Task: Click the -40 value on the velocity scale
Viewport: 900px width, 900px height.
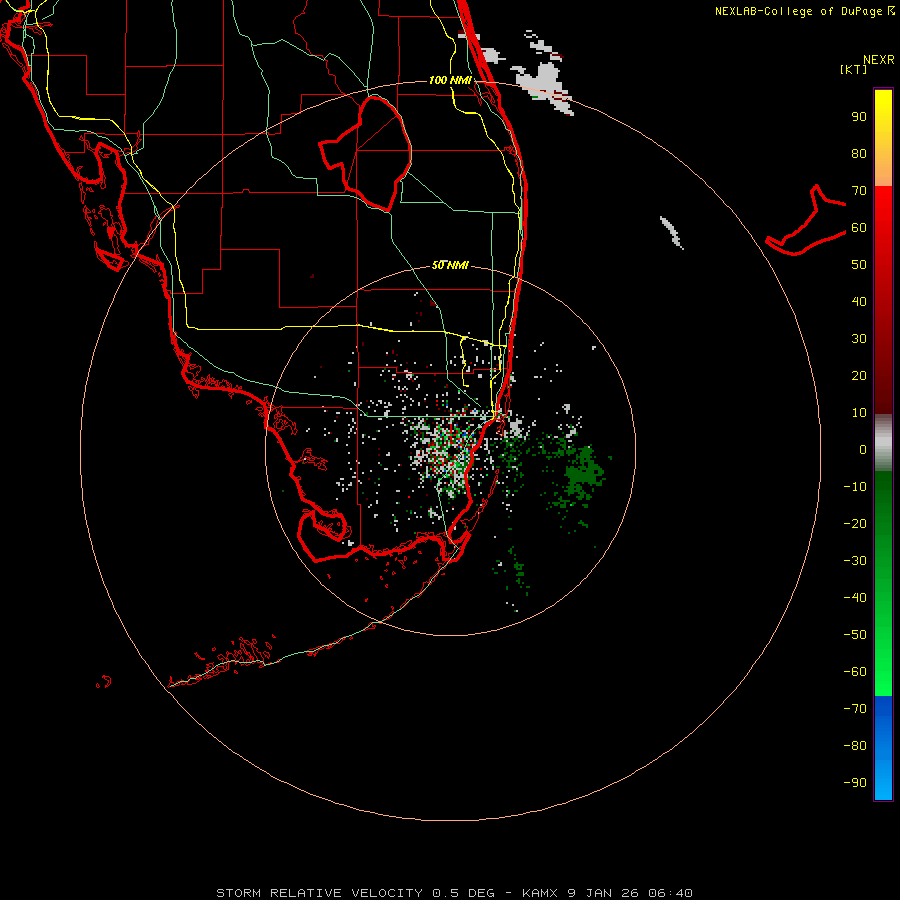Action: [855, 598]
